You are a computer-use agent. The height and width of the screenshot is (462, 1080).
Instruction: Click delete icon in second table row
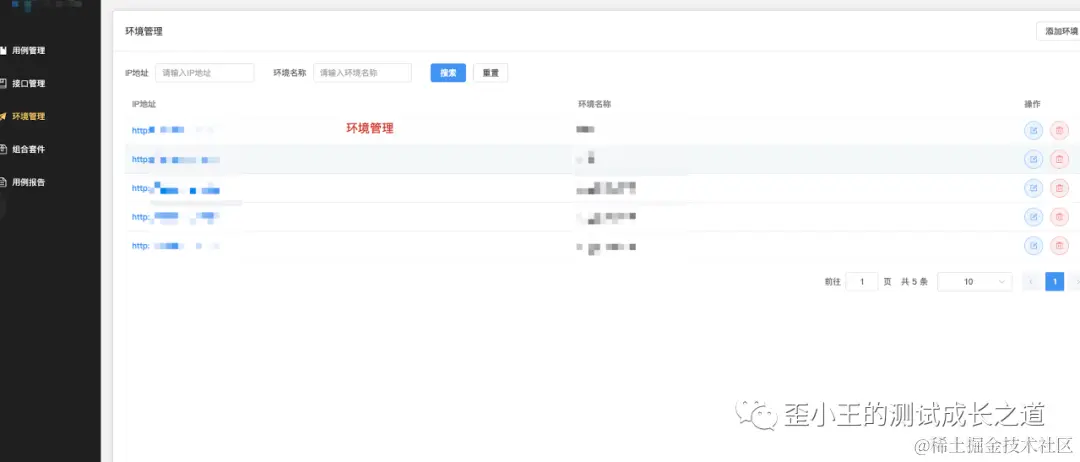pos(1059,160)
